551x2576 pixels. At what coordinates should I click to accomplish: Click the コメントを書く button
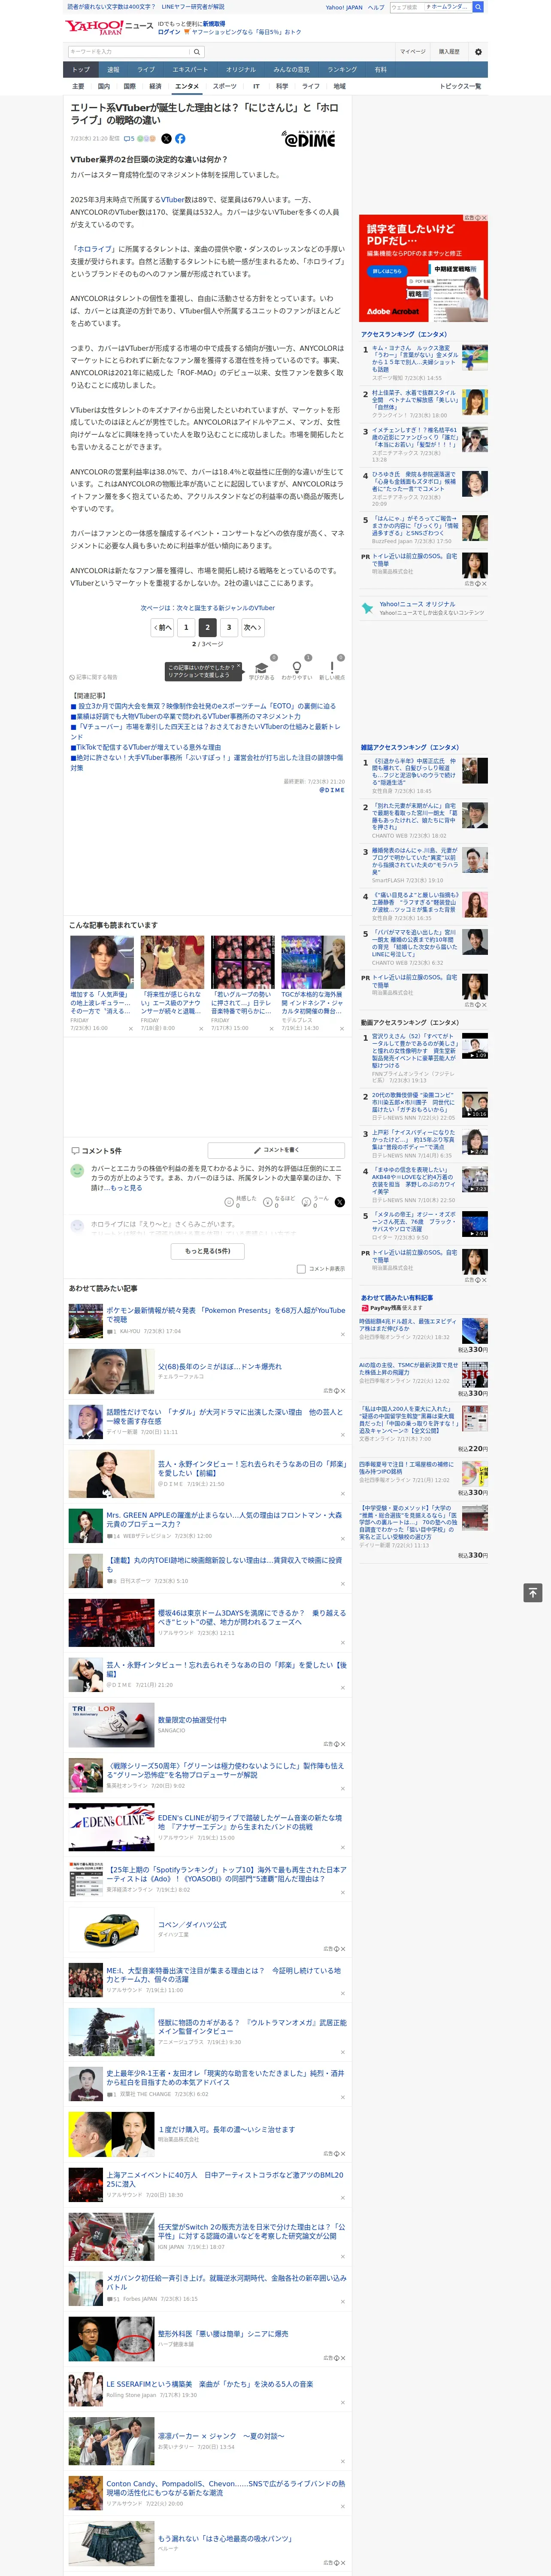pos(277,1150)
